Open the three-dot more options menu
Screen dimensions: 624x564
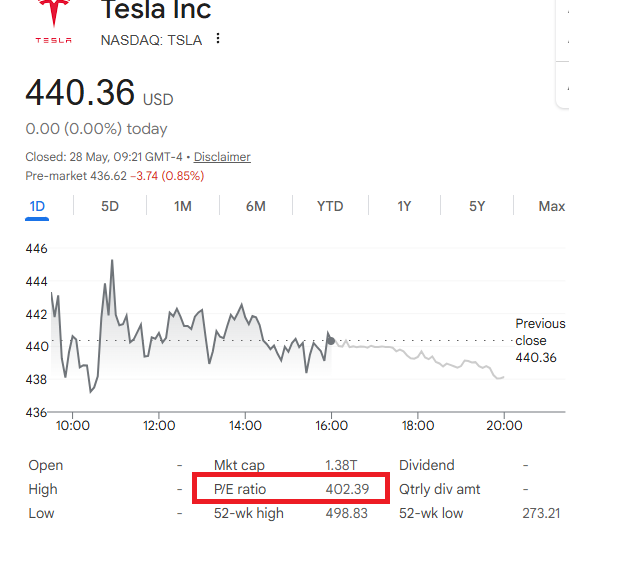point(218,39)
